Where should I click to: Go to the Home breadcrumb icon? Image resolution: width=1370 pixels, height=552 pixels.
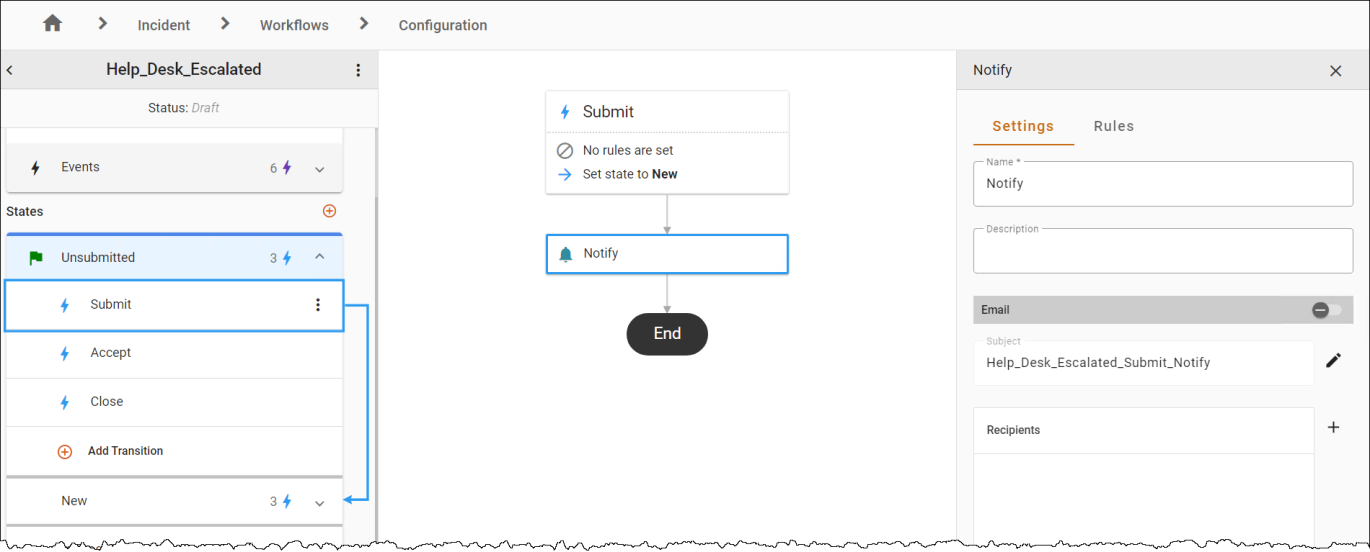(53, 24)
